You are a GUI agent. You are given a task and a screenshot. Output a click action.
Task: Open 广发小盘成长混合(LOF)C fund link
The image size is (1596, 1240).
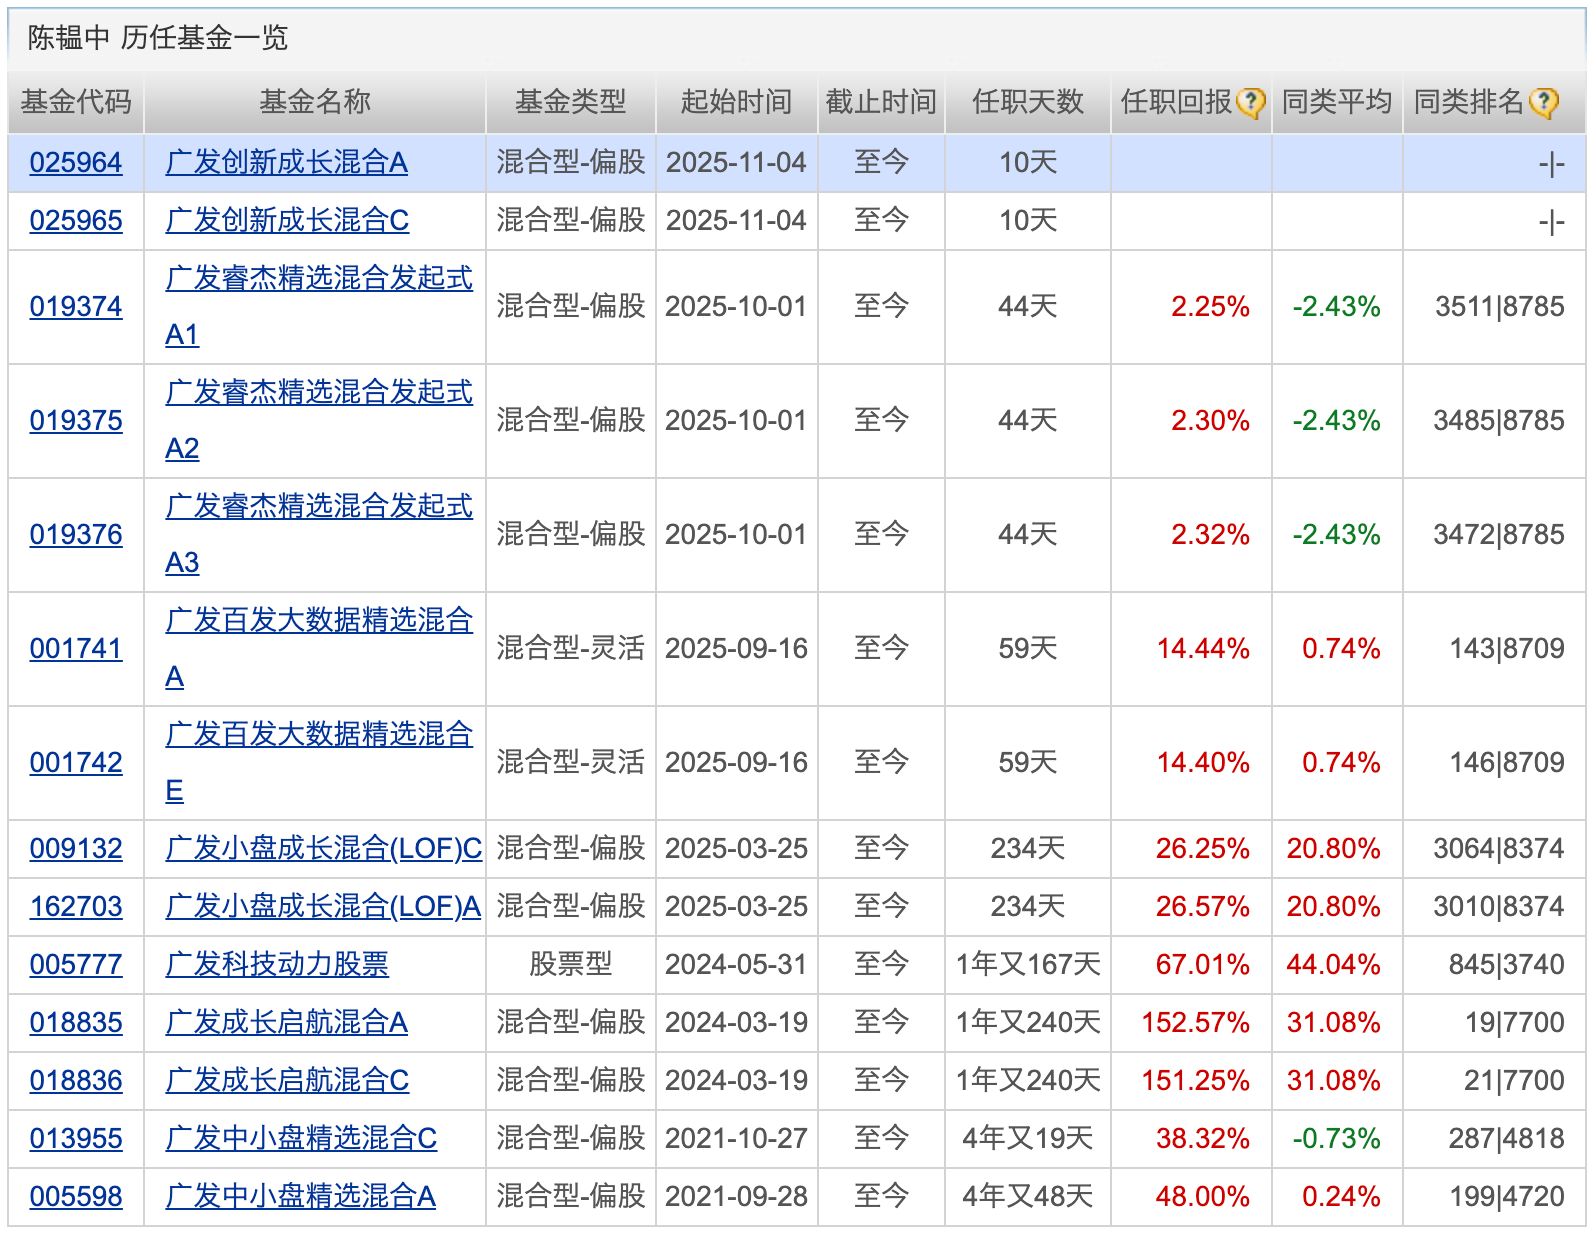[x=323, y=849]
